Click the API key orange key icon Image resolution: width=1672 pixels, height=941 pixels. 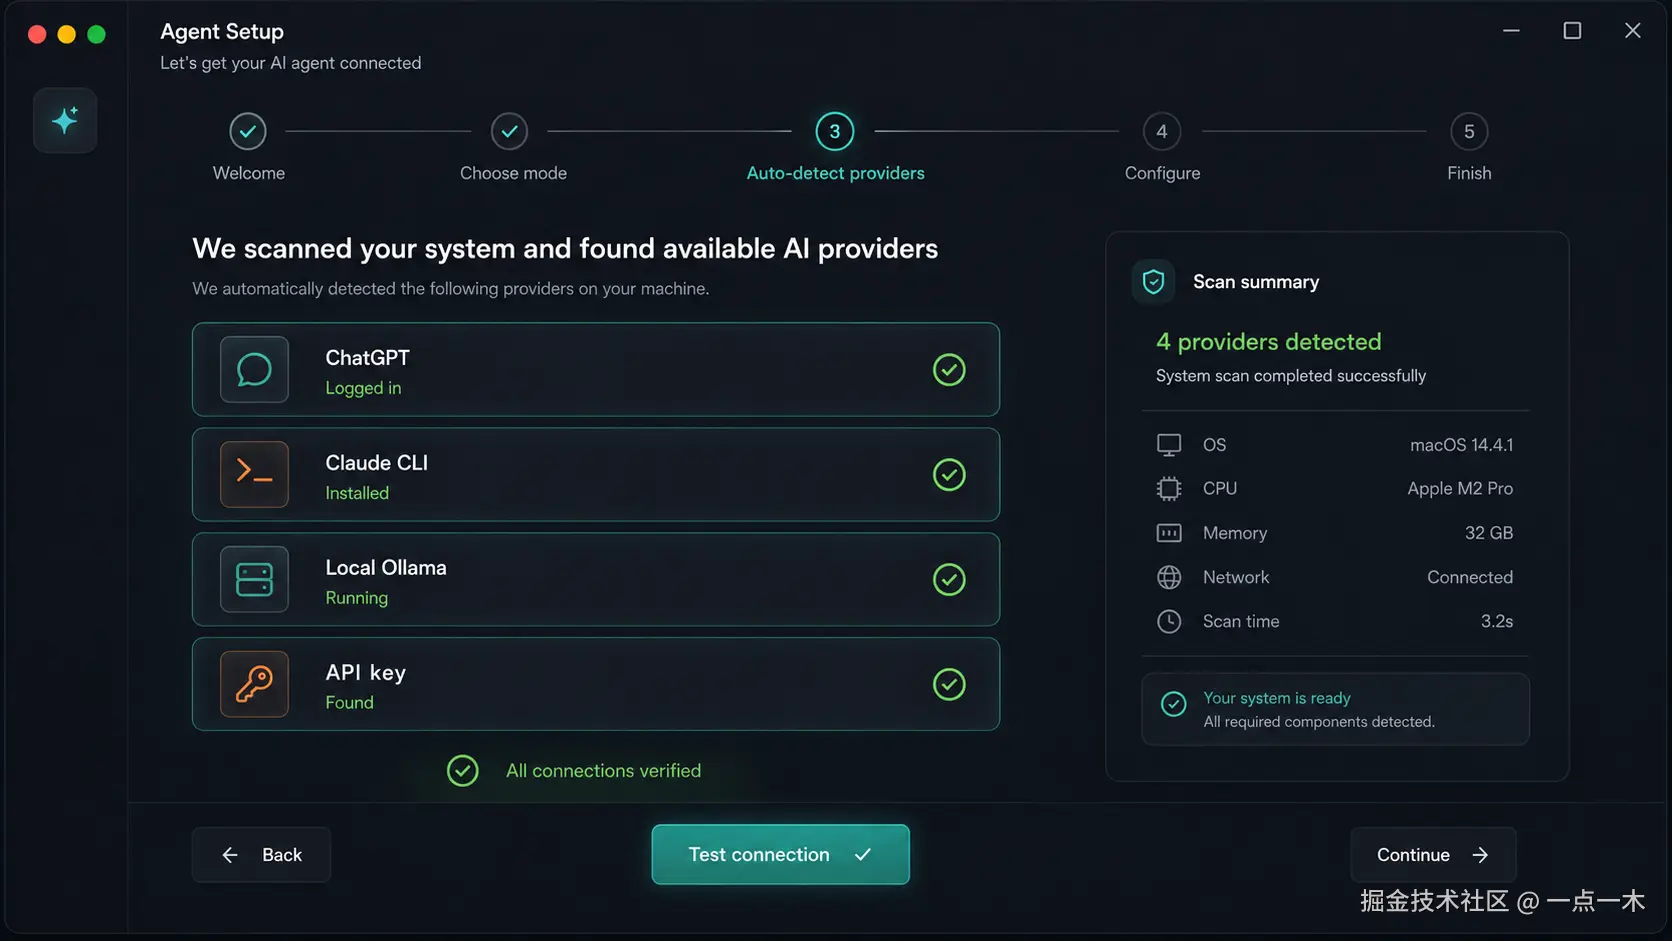[x=254, y=684]
